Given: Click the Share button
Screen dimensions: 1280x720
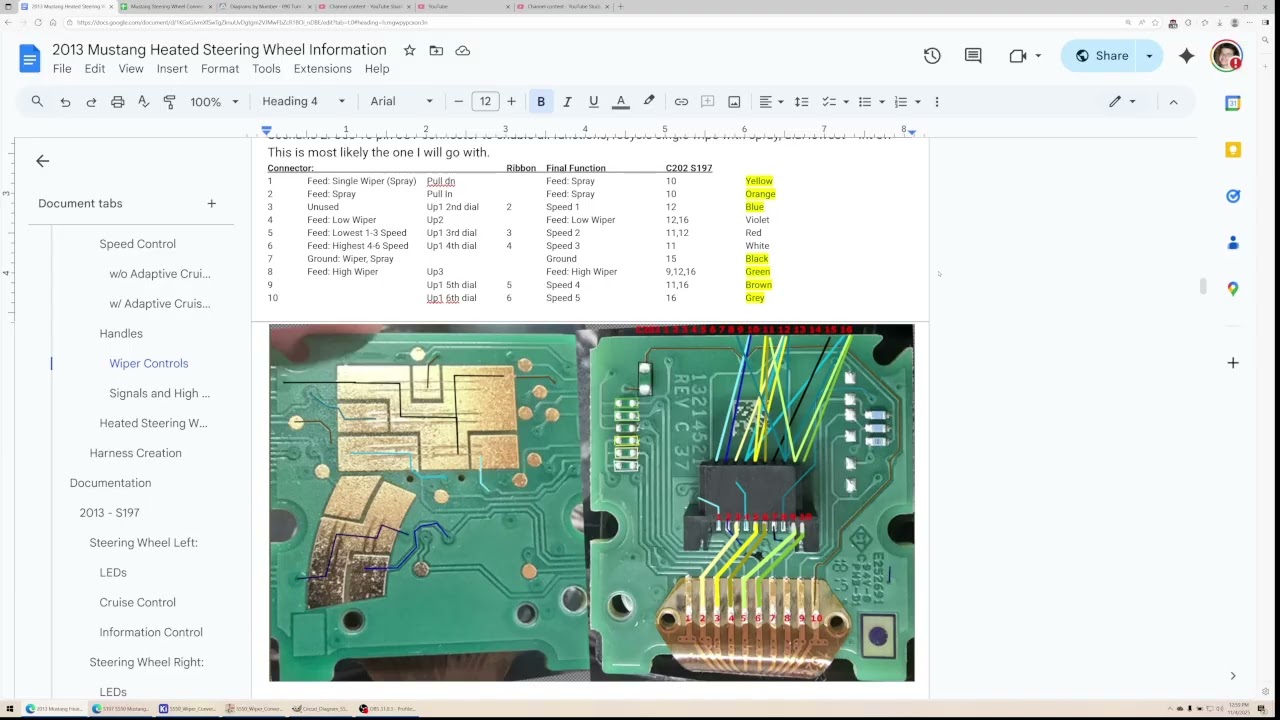Looking at the screenshot, I should [x=1101, y=56].
